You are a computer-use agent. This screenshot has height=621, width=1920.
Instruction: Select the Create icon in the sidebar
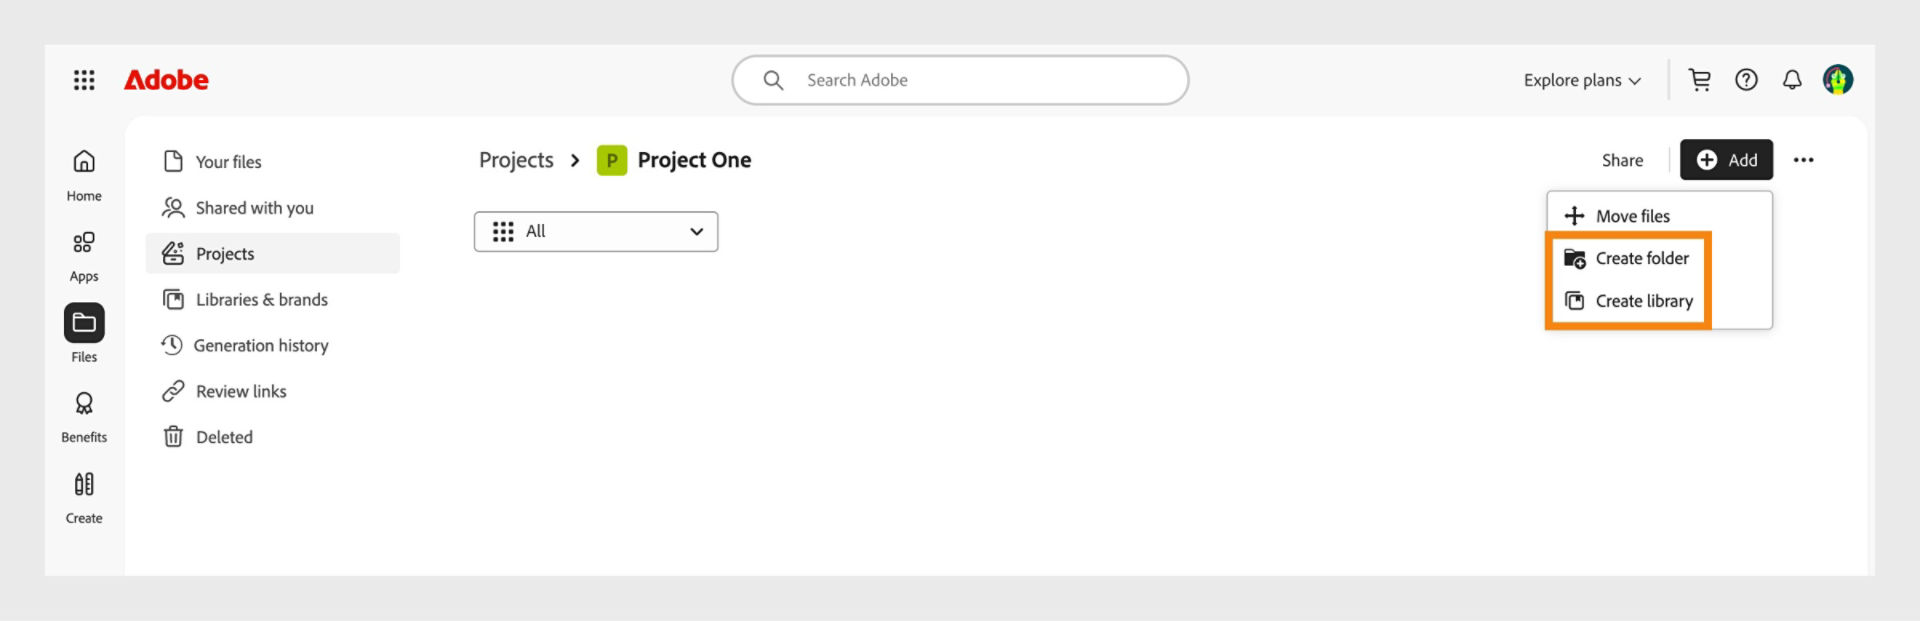pyautogui.click(x=83, y=494)
